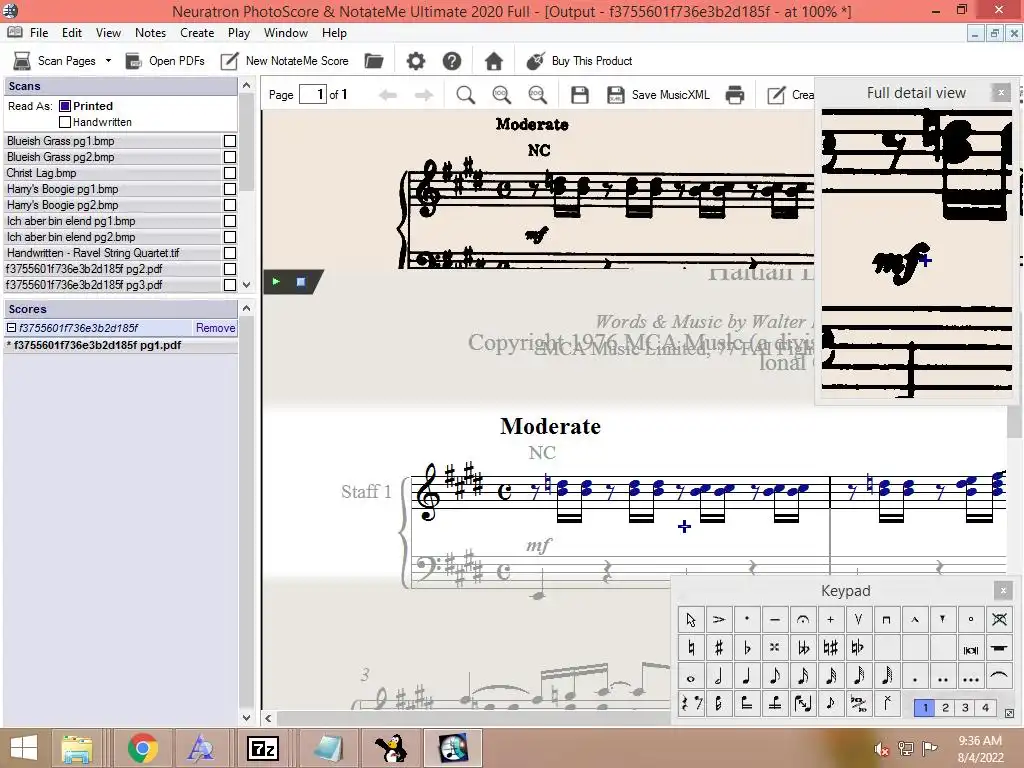Open file with the folder icon
This screenshot has width=1024, height=768.
point(374,61)
